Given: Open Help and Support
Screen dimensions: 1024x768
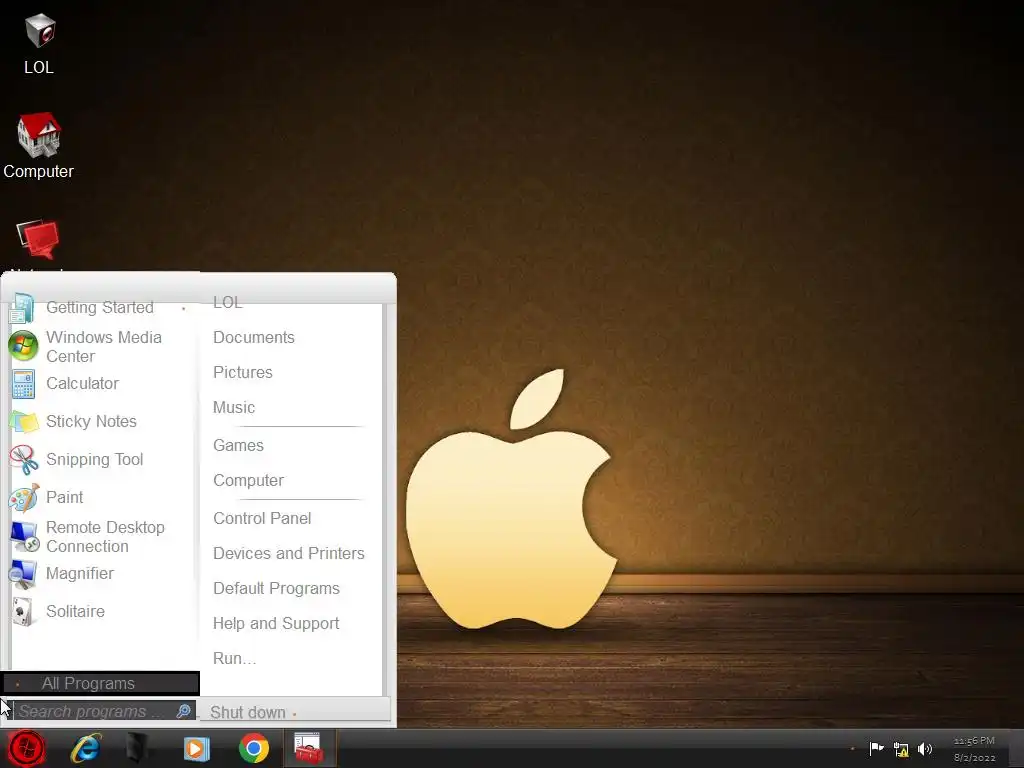Looking at the screenshot, I should (x=276, y=624).
